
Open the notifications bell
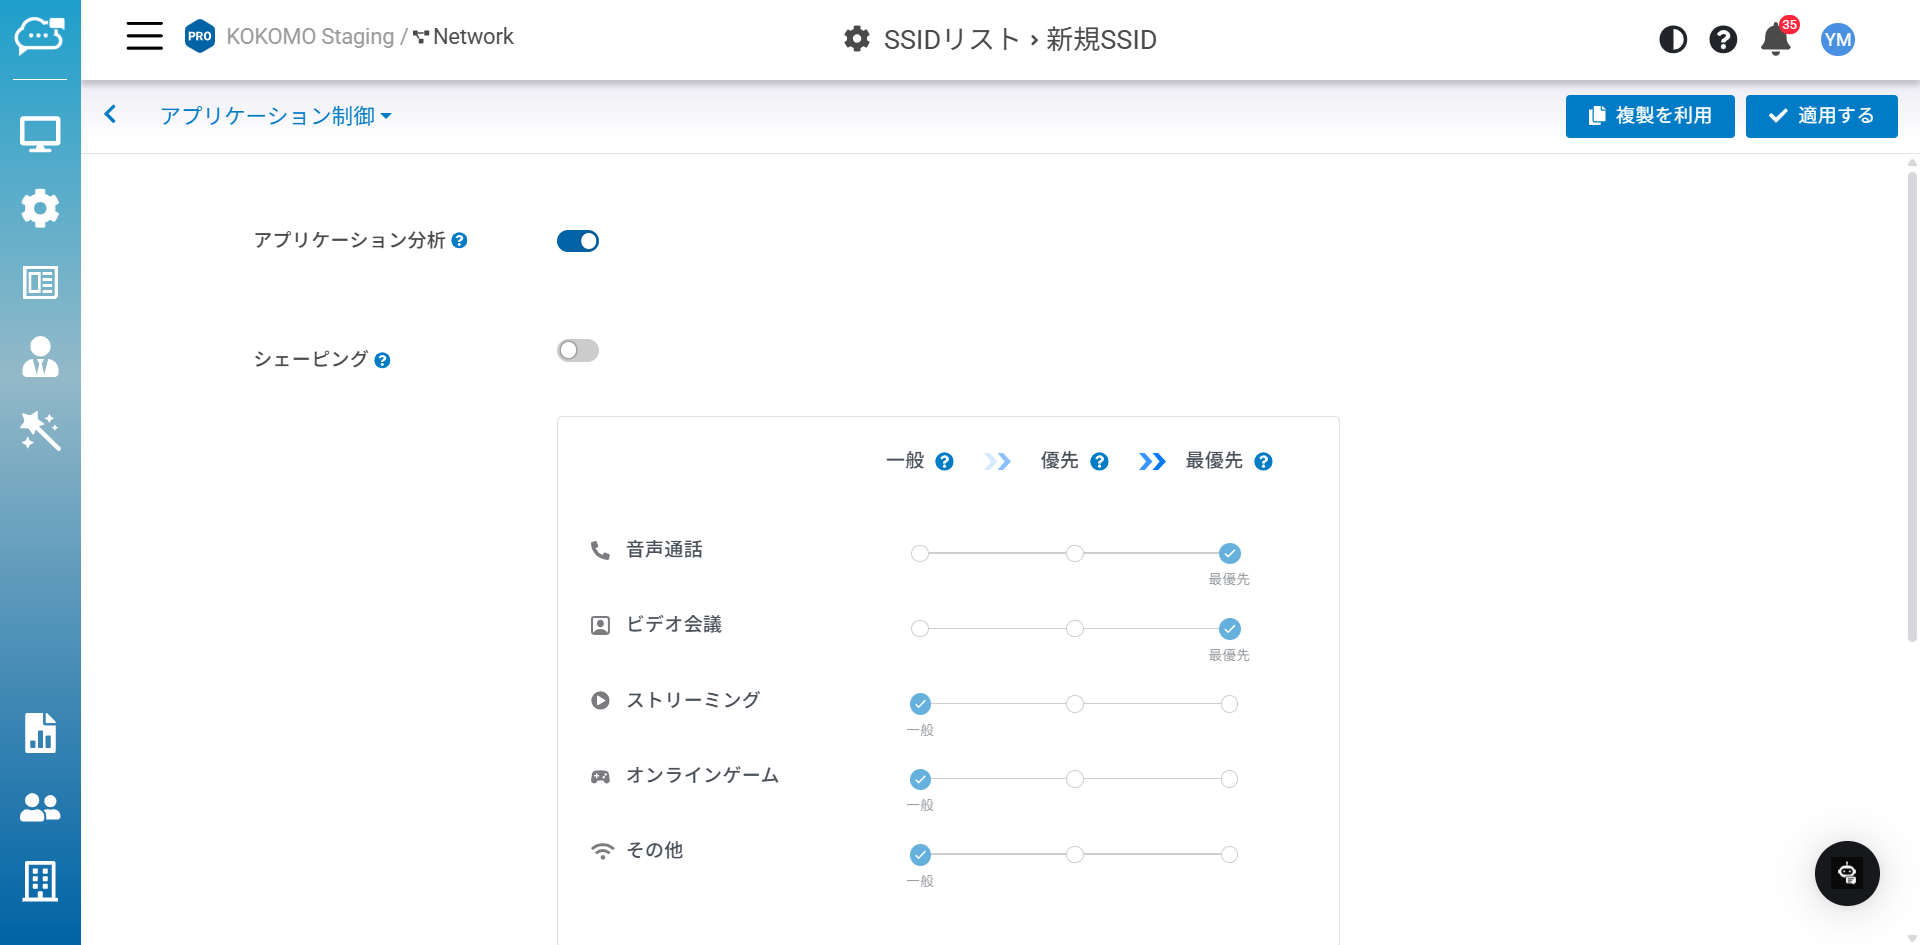[1775, 40]
